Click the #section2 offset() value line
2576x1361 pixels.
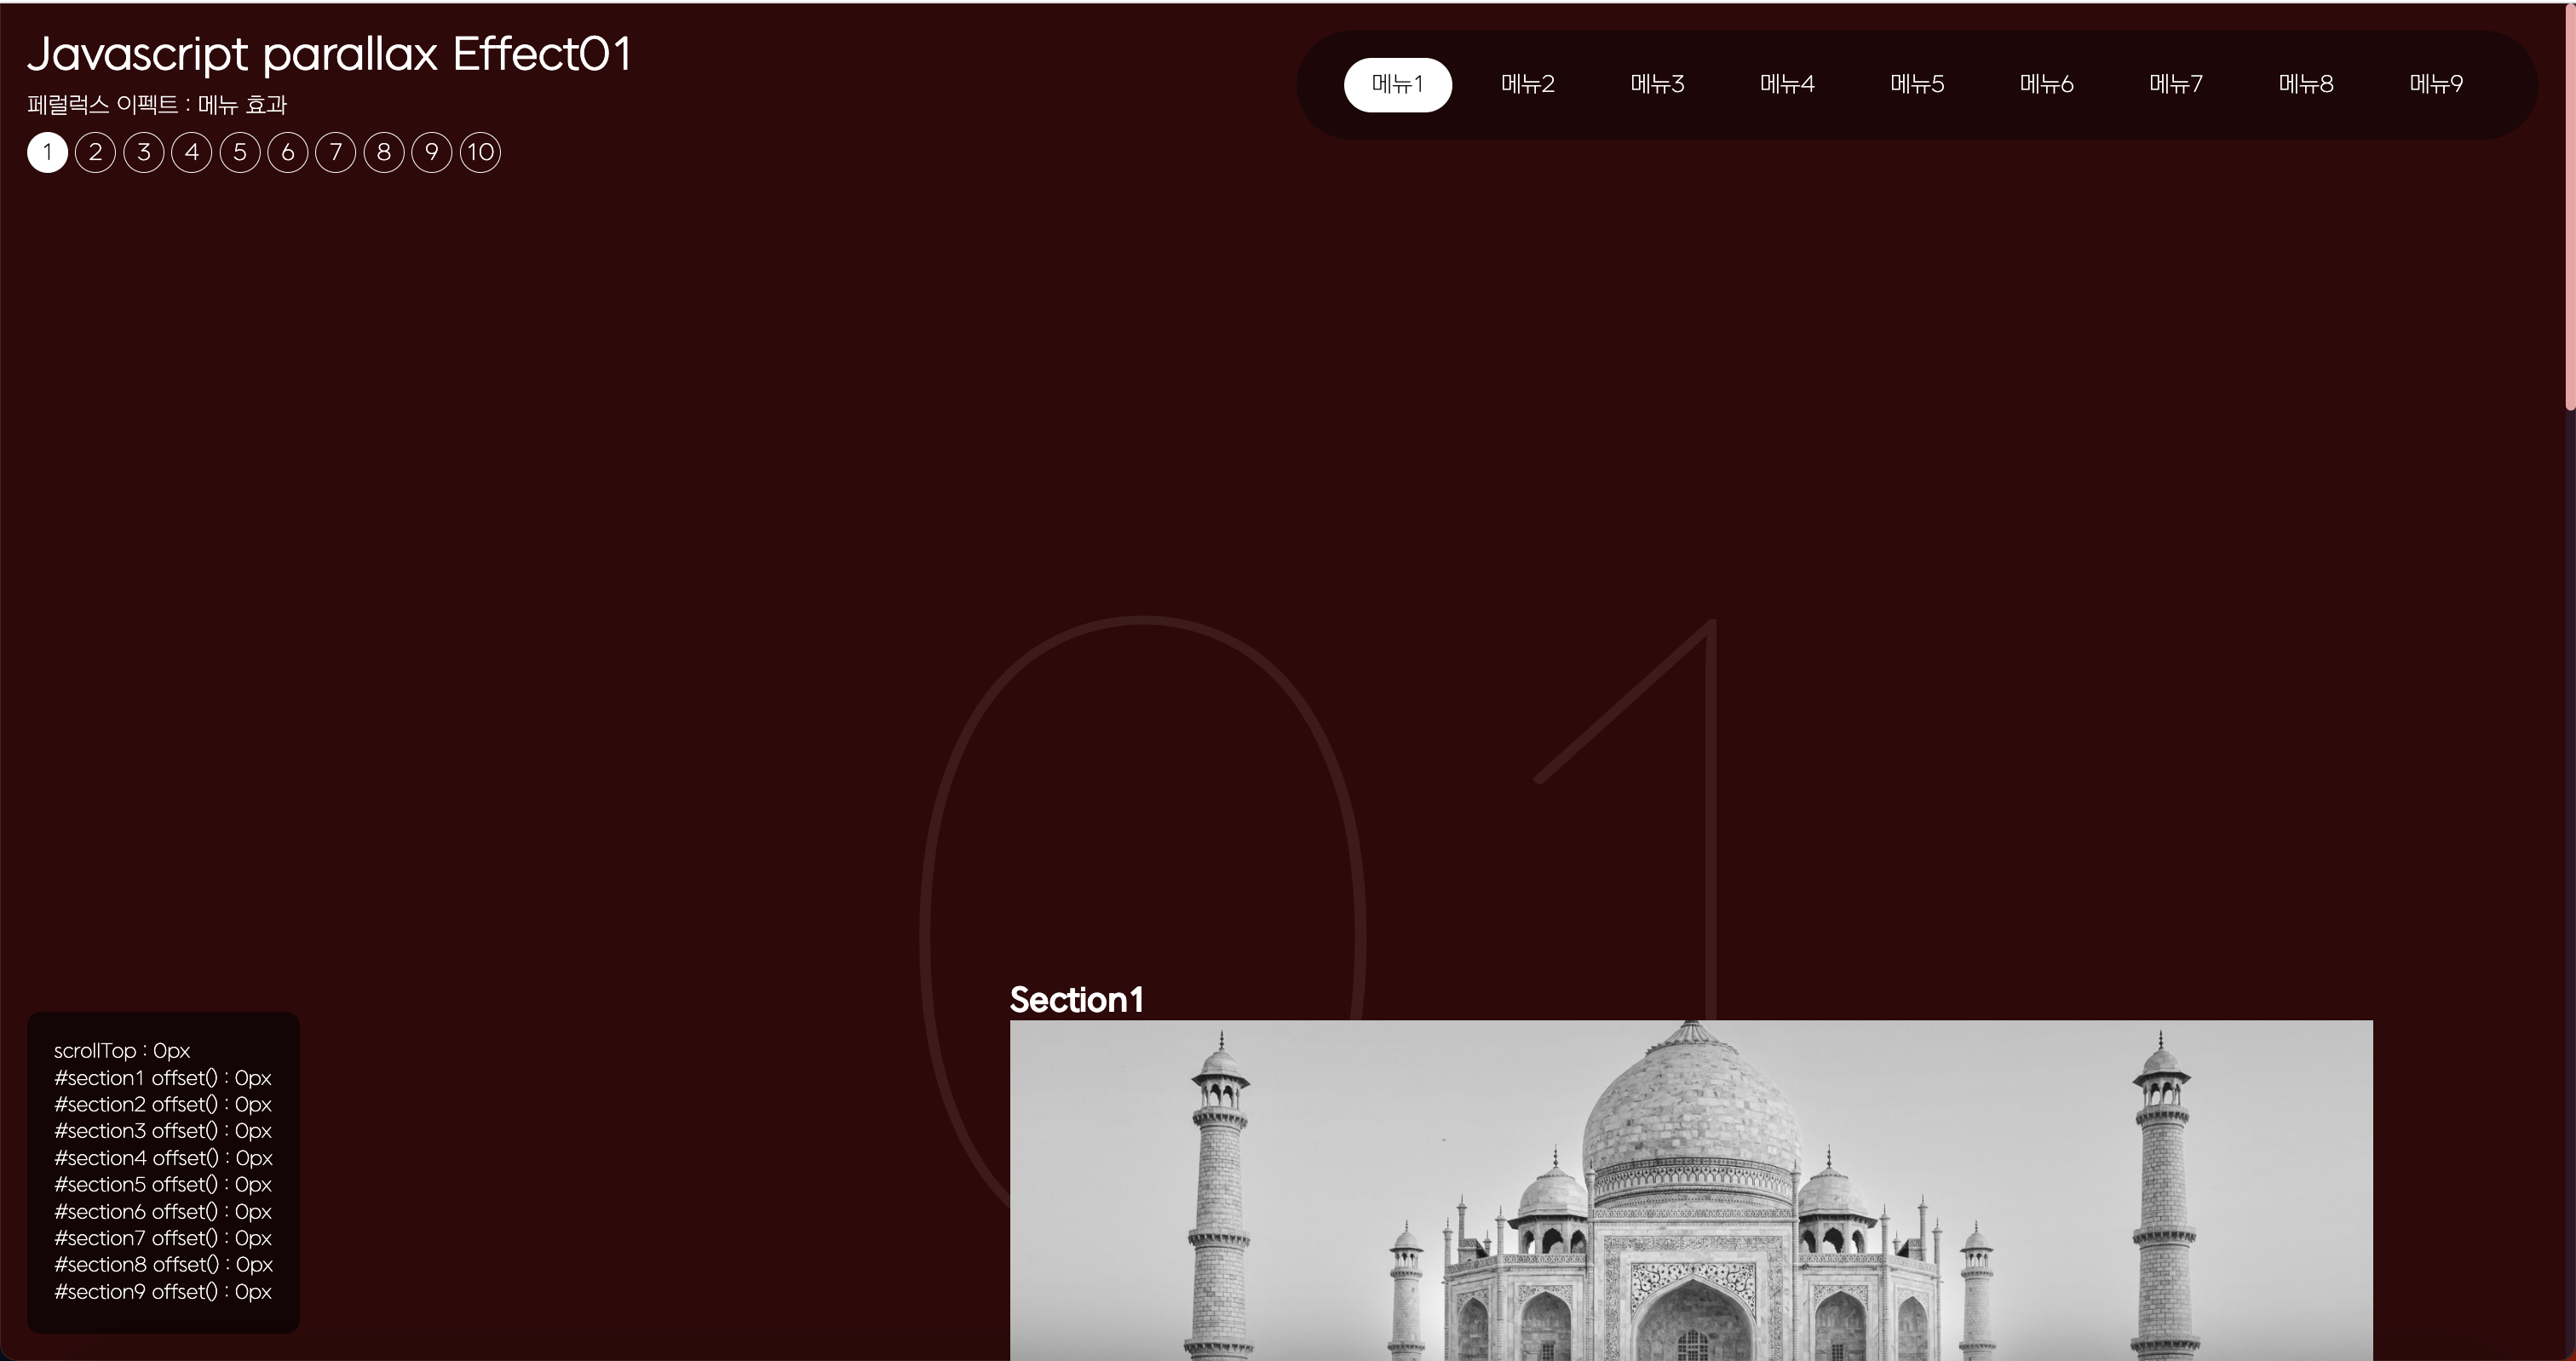coord(163,1104)
